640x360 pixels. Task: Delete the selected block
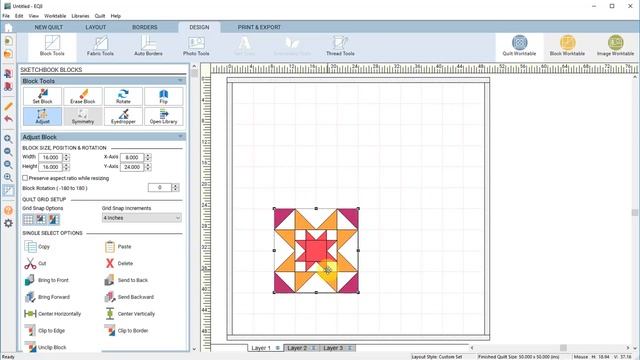tap(119, 263)
